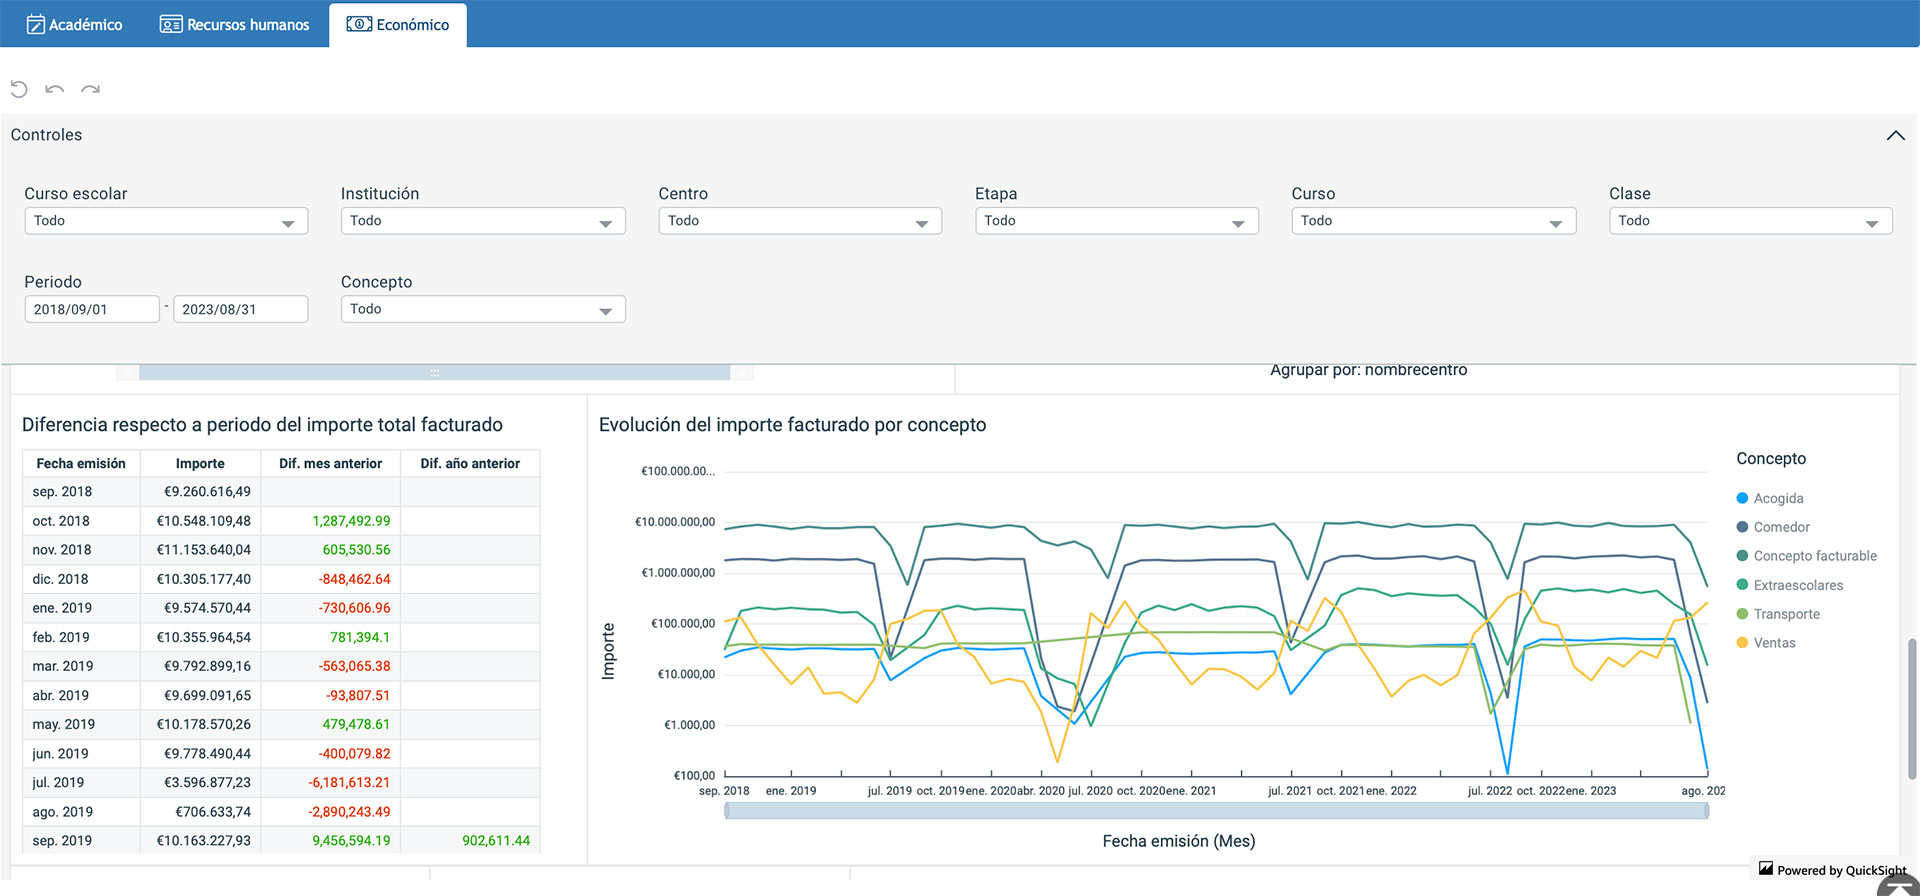Expand the Institución dropdown
The height and width of the screenshot is (896, 1920).
483,221
